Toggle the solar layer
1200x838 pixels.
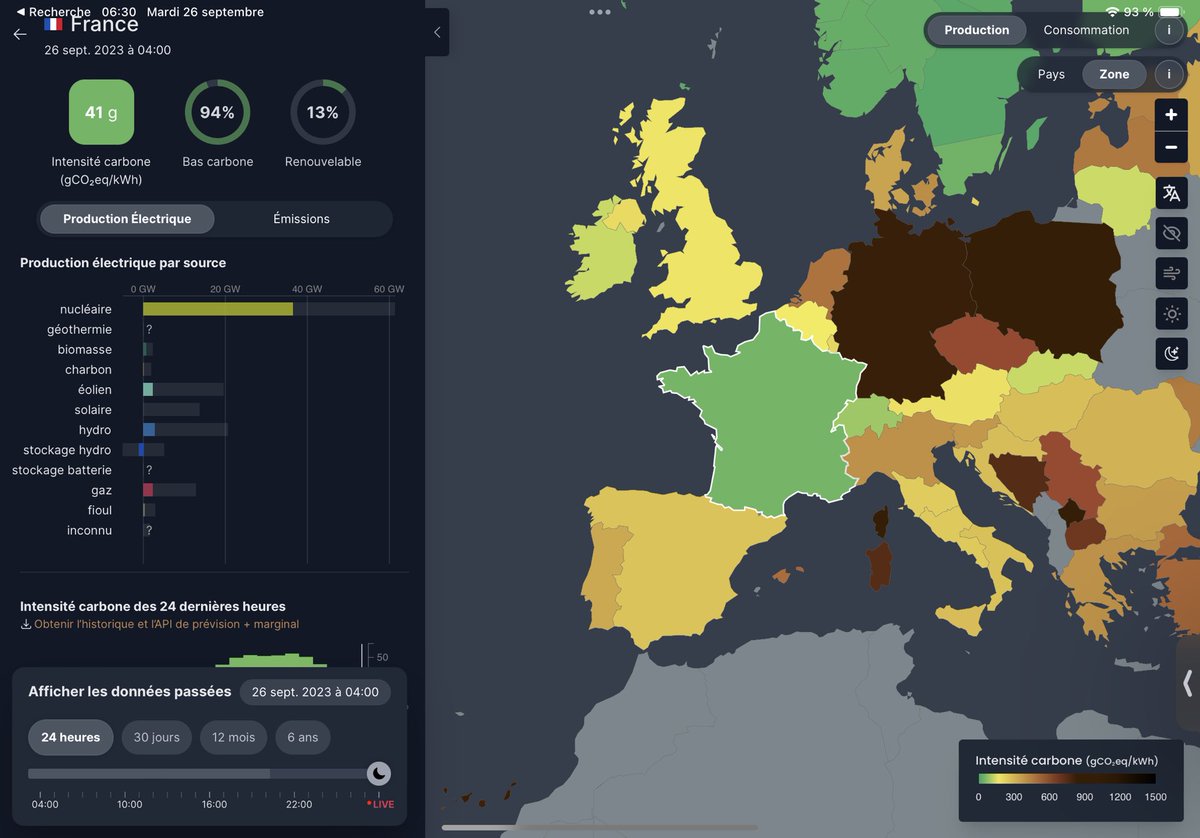[1171, 313]
